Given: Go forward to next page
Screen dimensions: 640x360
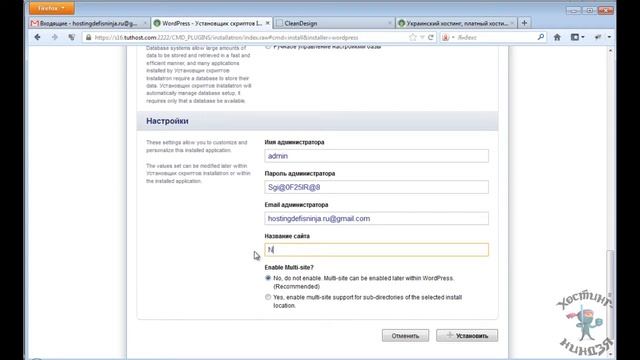Looking at the screenshot, I should (x=55, y=37).
